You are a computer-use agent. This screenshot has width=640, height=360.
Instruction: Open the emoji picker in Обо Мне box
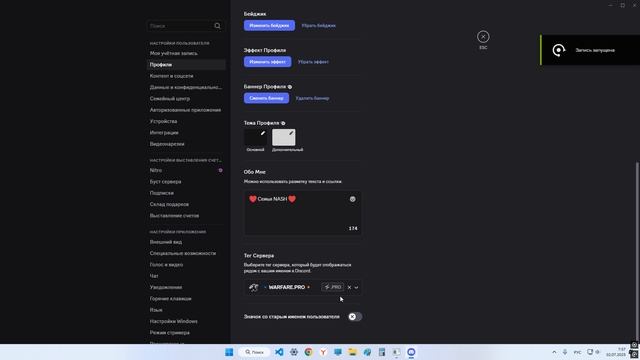click(x=352, y=199)
